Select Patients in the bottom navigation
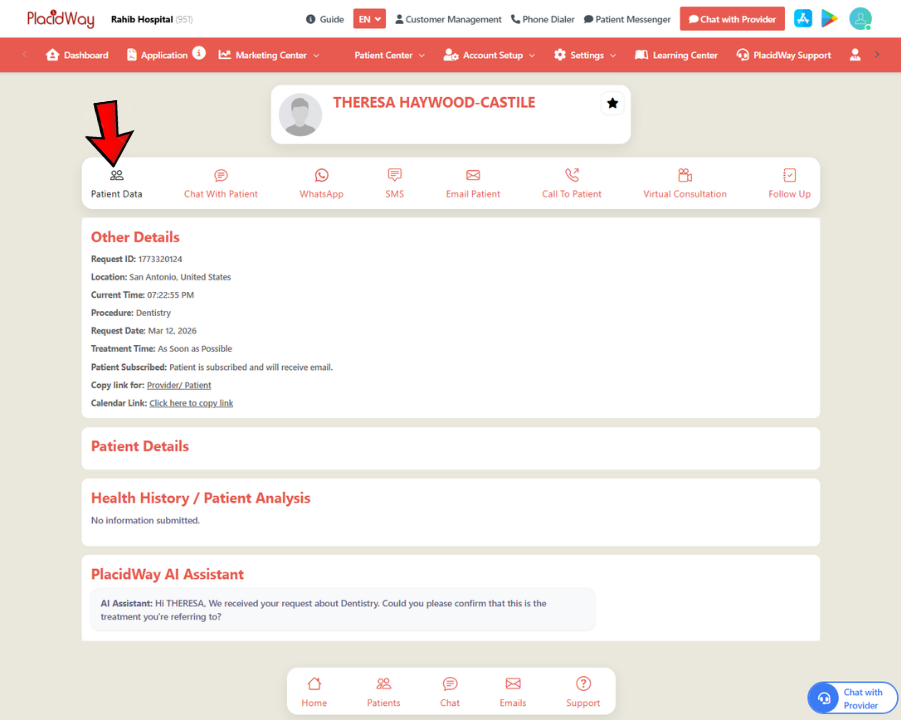The image size is (901, 720). tap(383, 692)
